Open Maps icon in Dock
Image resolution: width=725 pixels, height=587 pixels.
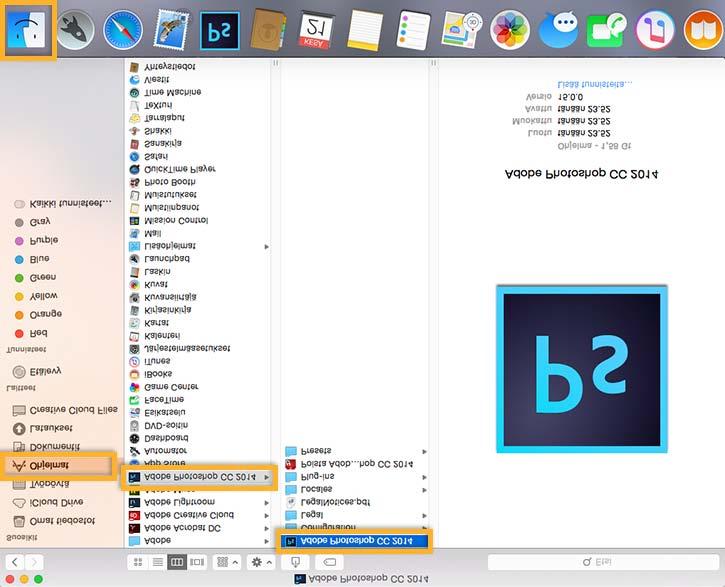461,31
